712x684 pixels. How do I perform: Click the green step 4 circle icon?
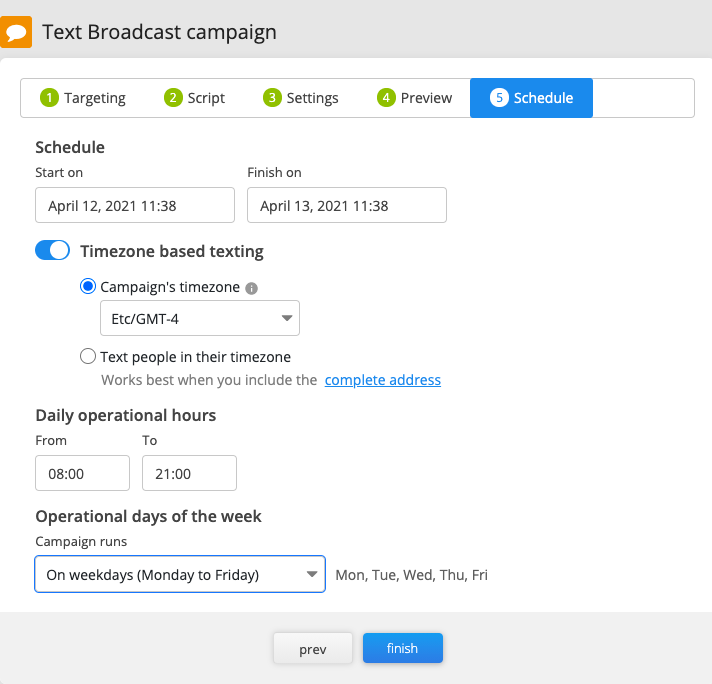[386, 98]
